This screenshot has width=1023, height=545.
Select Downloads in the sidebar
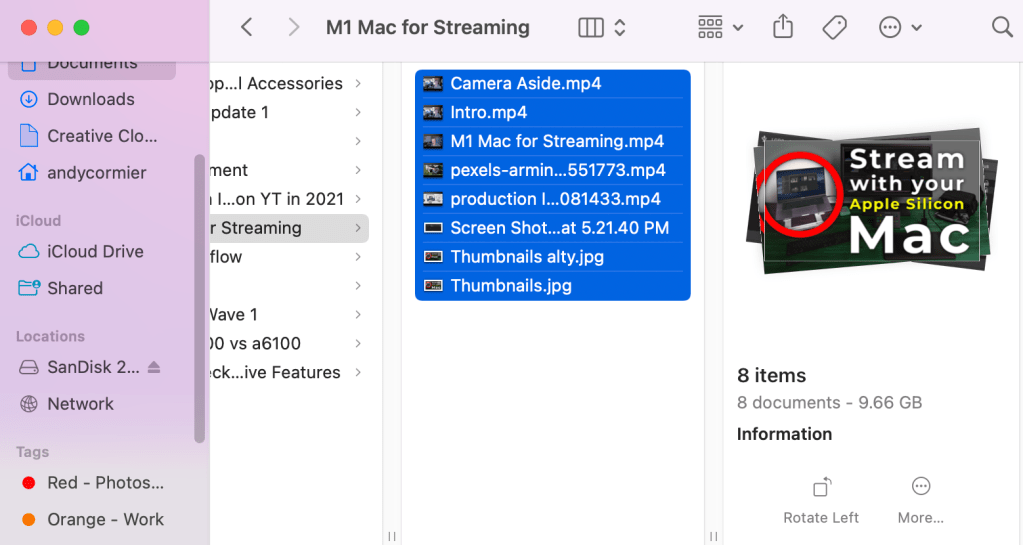click(90, 99)
